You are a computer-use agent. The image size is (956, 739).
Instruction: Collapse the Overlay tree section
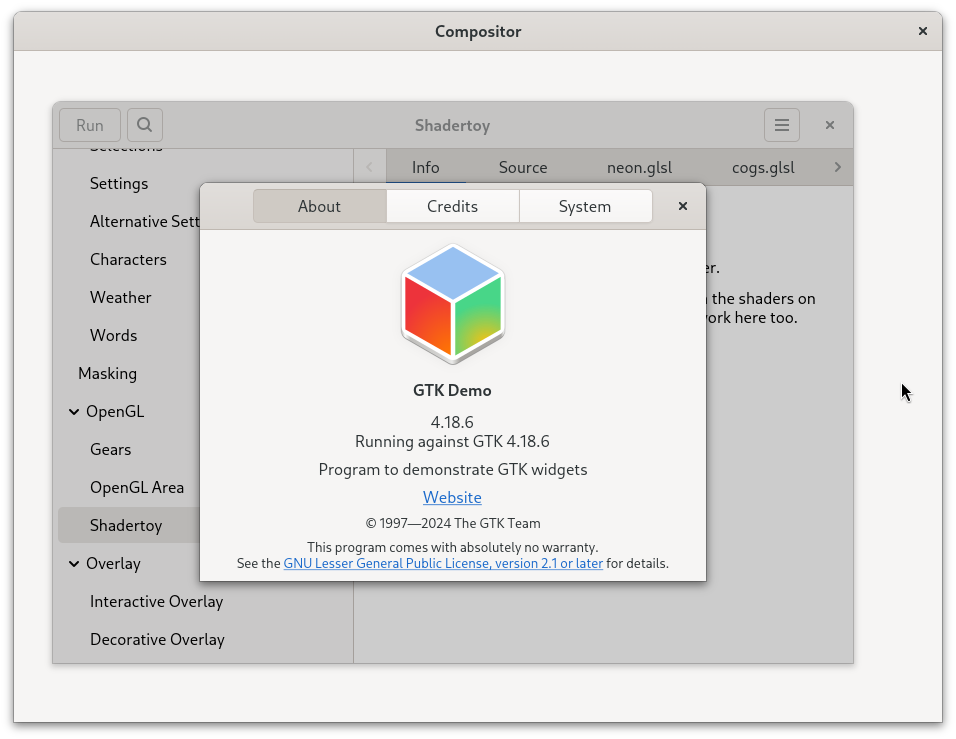click(74, 563)
